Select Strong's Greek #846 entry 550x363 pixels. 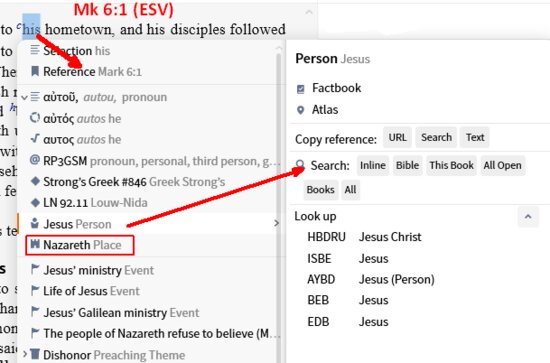(148, 182)
